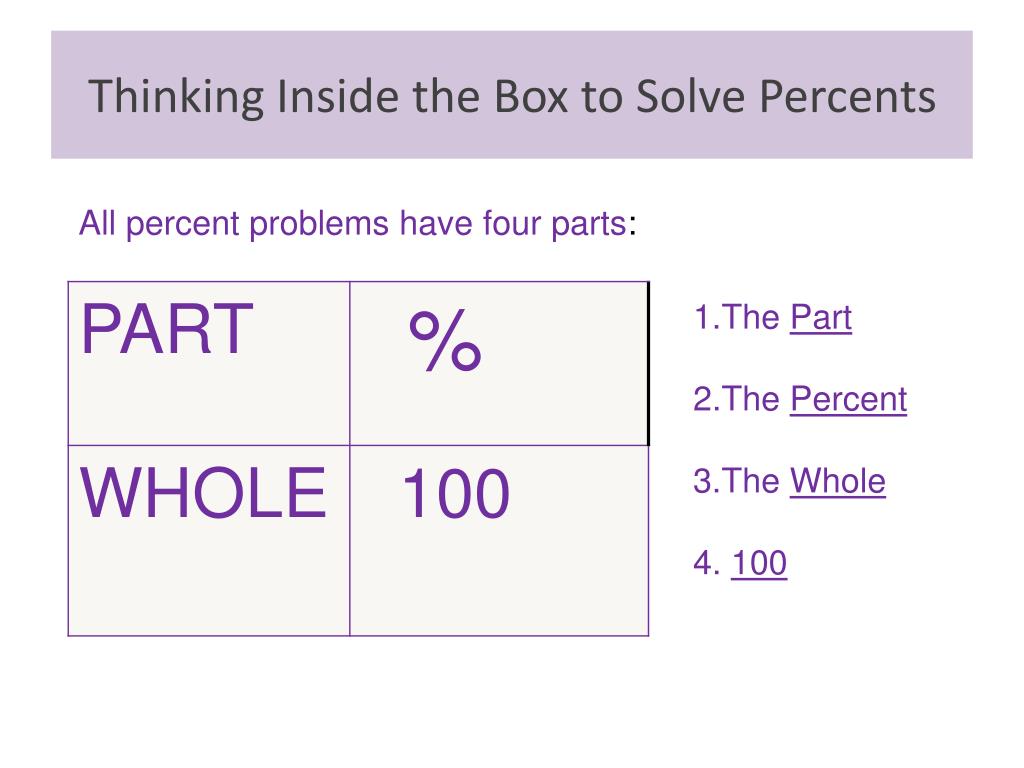Open the underlined 'Part' link
The width and height of the screenshot is (1024, 768).
click(821, 318)
